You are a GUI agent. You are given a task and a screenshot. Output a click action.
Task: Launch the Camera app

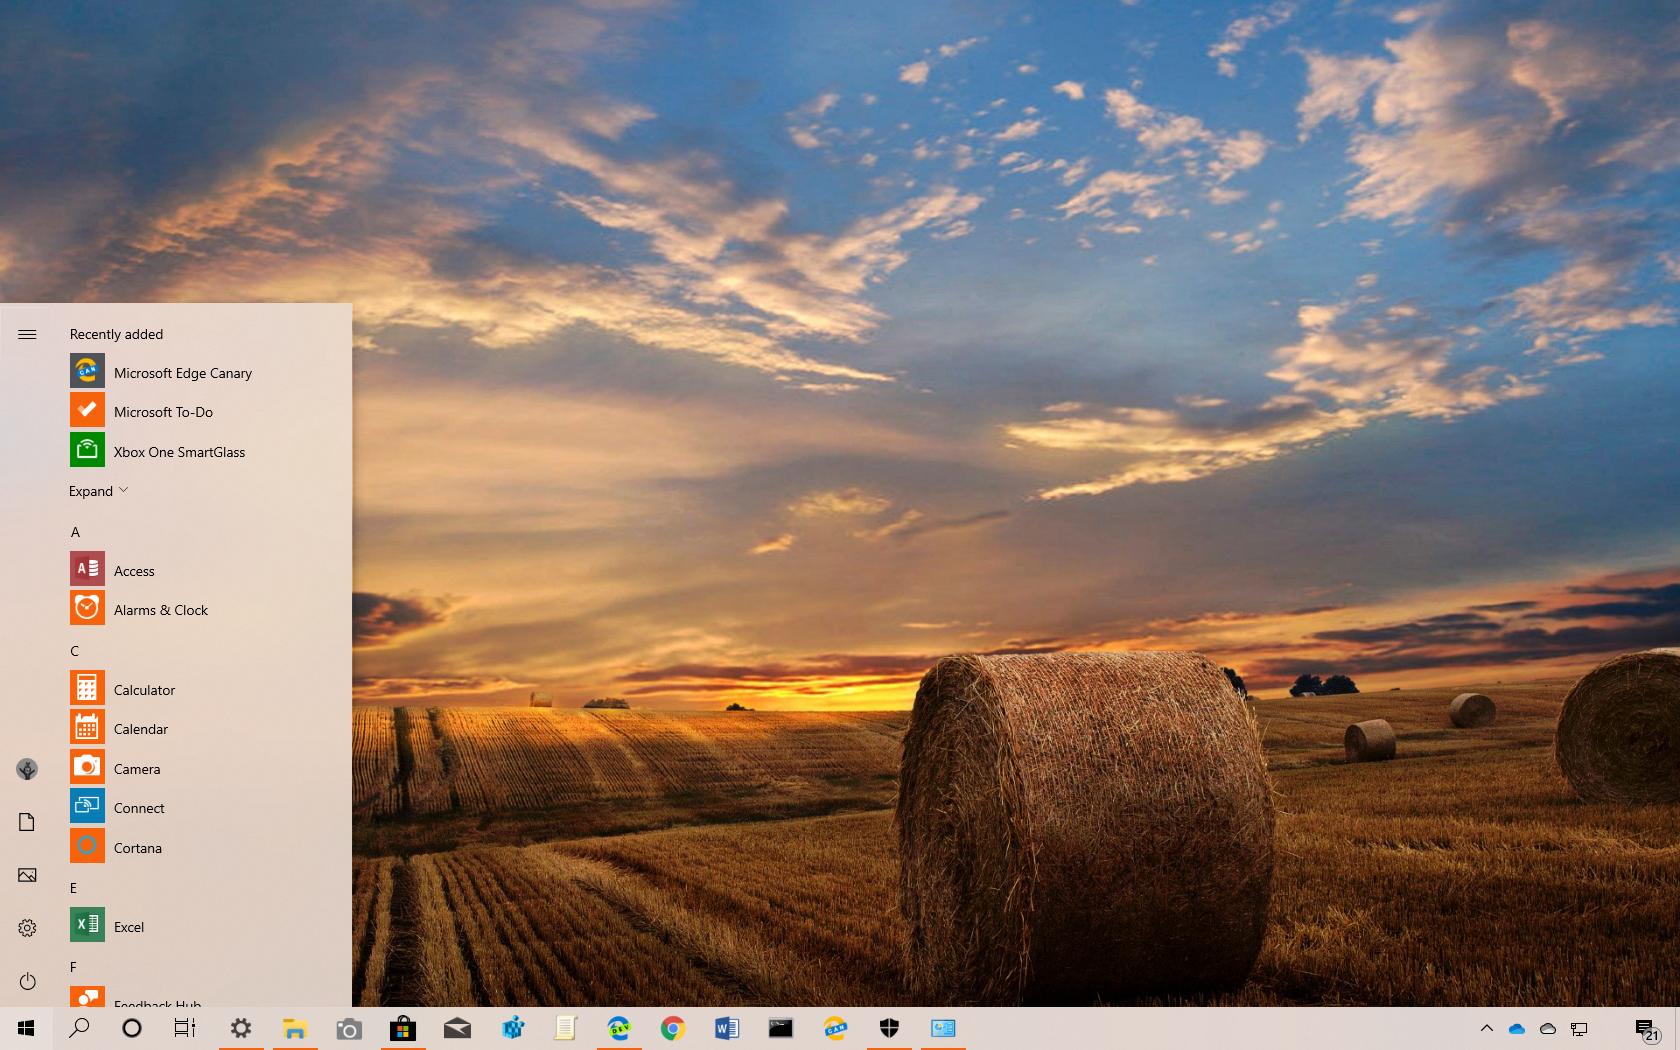pos(137,768)
